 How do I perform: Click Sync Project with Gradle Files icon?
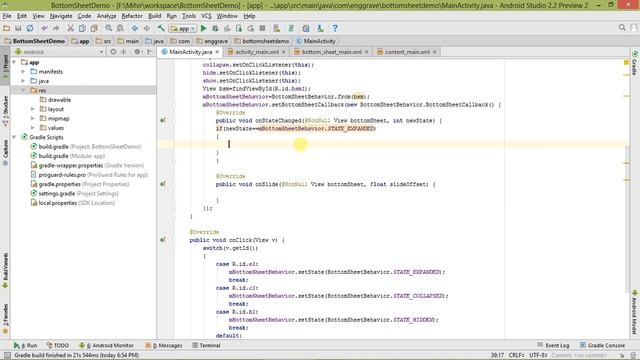(x=291, y=29)
